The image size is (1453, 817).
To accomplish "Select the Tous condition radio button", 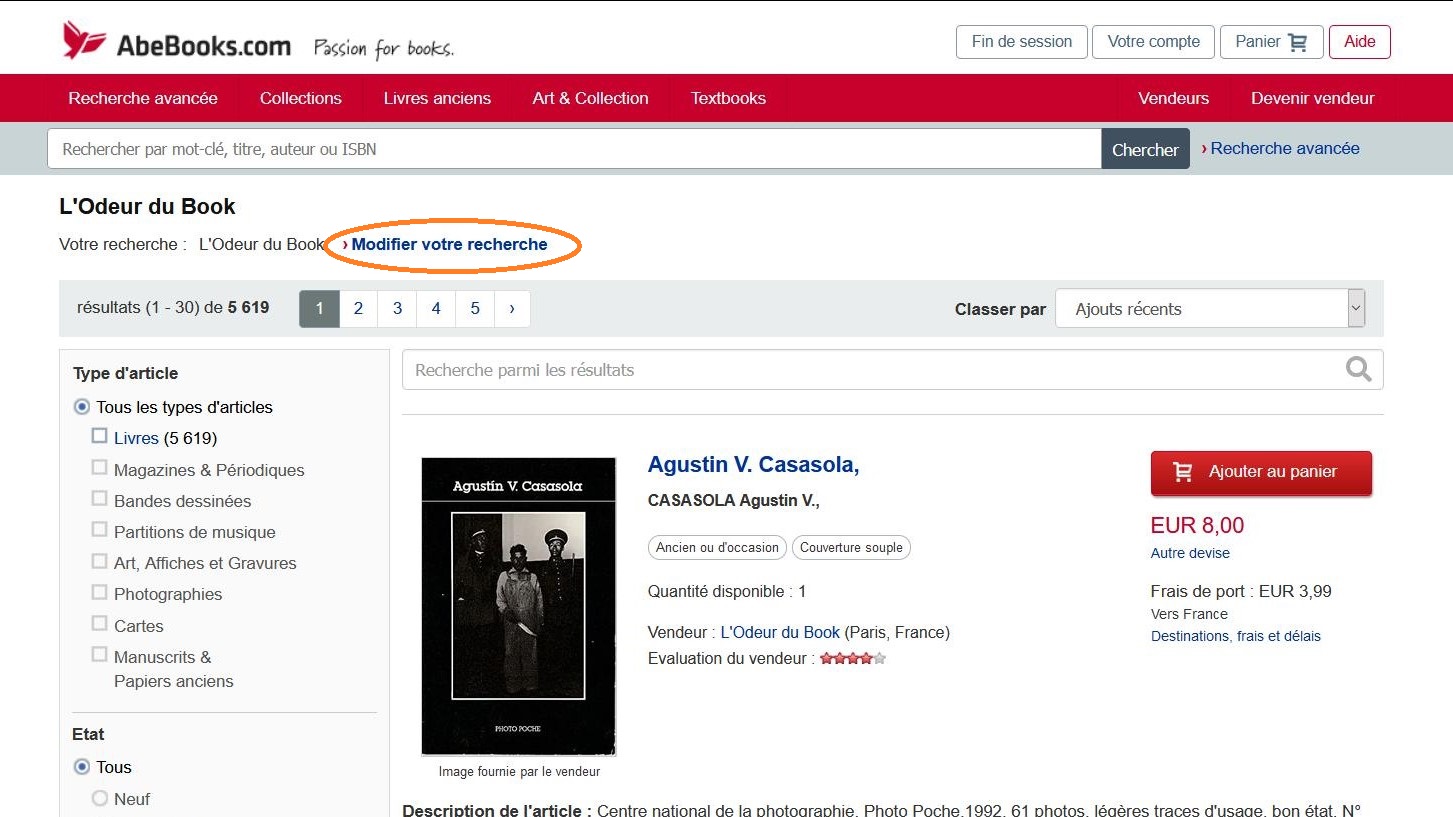I will point(82,767).
